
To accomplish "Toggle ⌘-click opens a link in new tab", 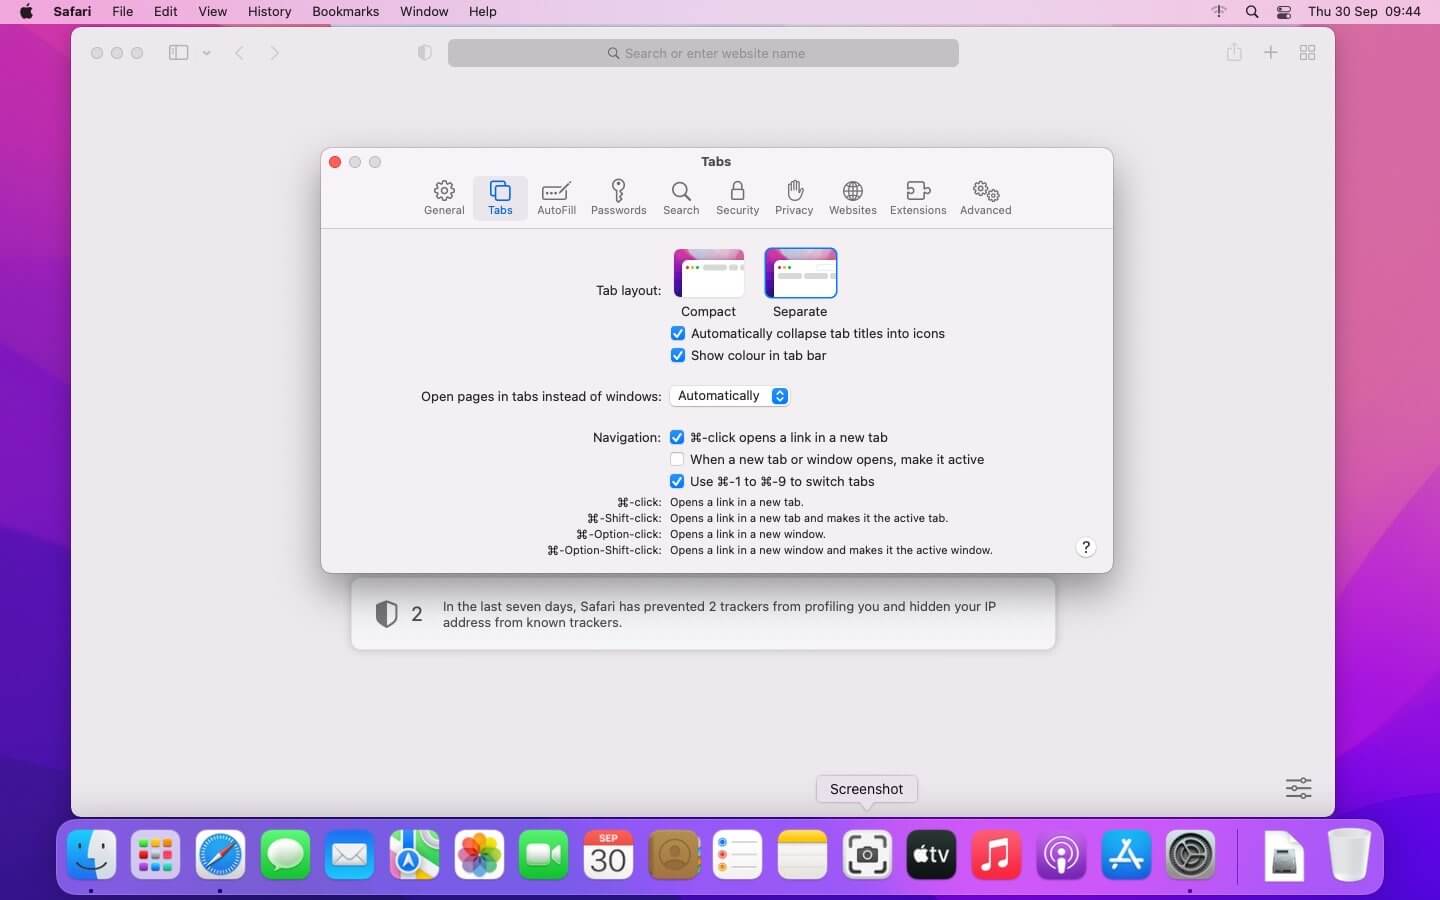I will (x=677, y=437).
